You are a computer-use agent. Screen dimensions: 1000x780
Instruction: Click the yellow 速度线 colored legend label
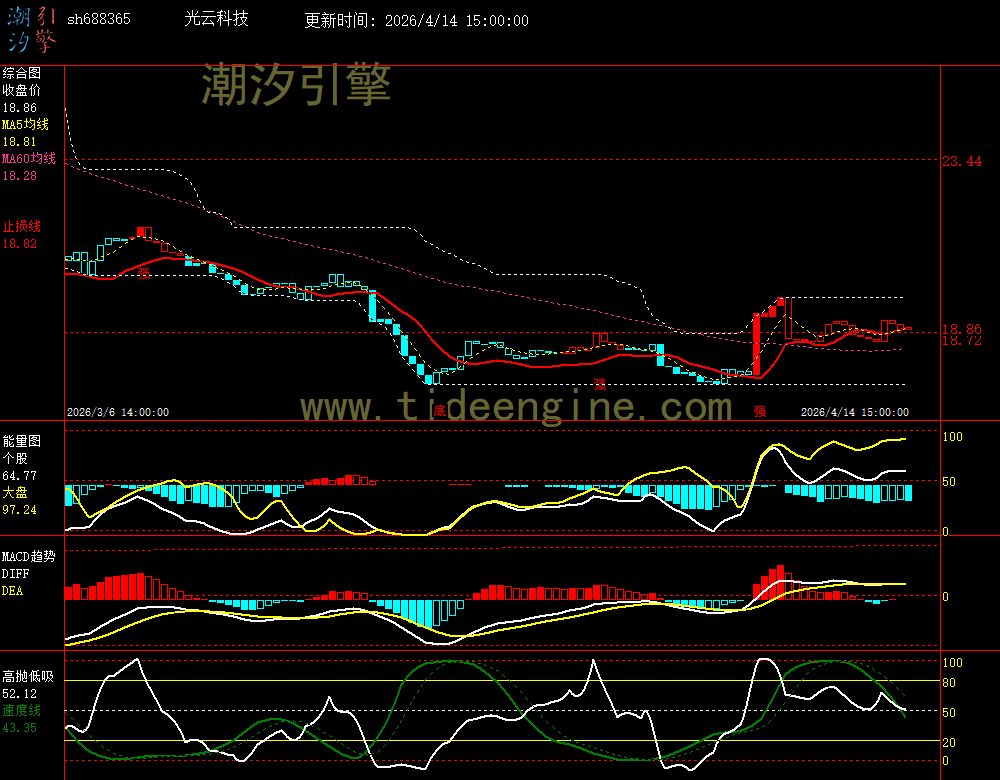21,710
